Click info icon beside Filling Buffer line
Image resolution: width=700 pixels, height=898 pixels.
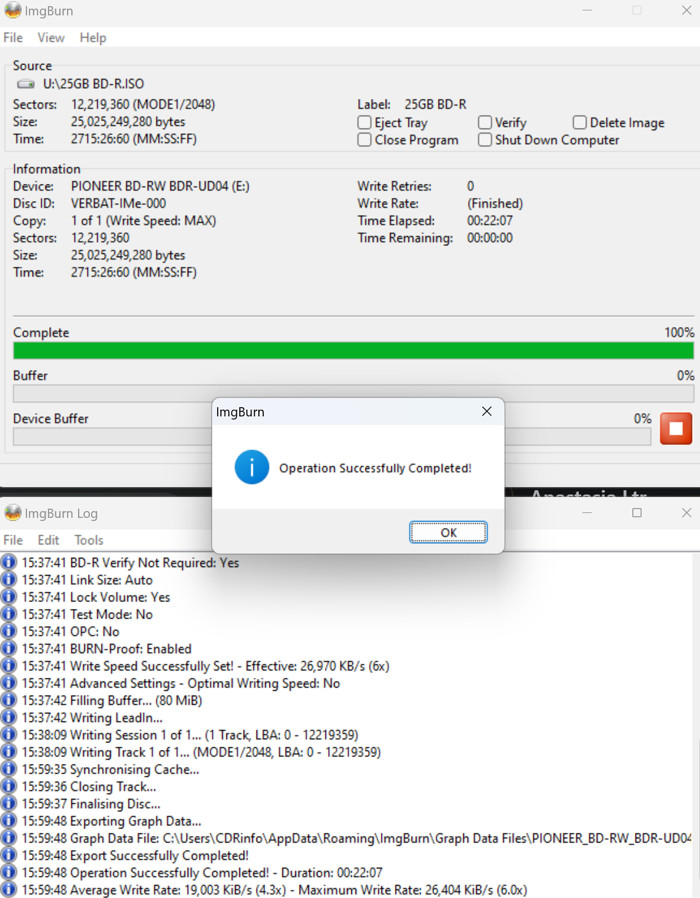tap(9, 700)
